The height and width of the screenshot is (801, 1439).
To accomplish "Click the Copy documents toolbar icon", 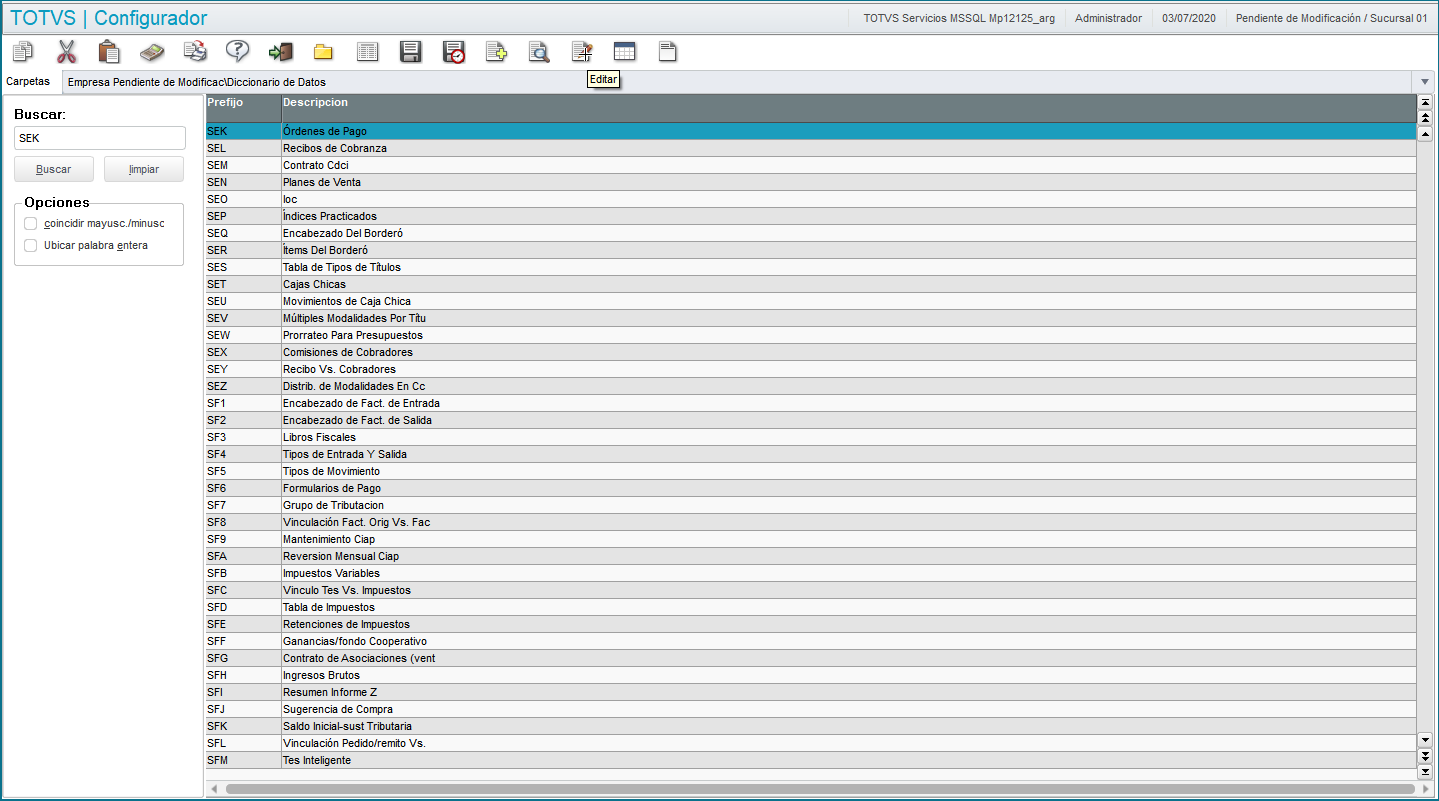I will coord(23,52).
